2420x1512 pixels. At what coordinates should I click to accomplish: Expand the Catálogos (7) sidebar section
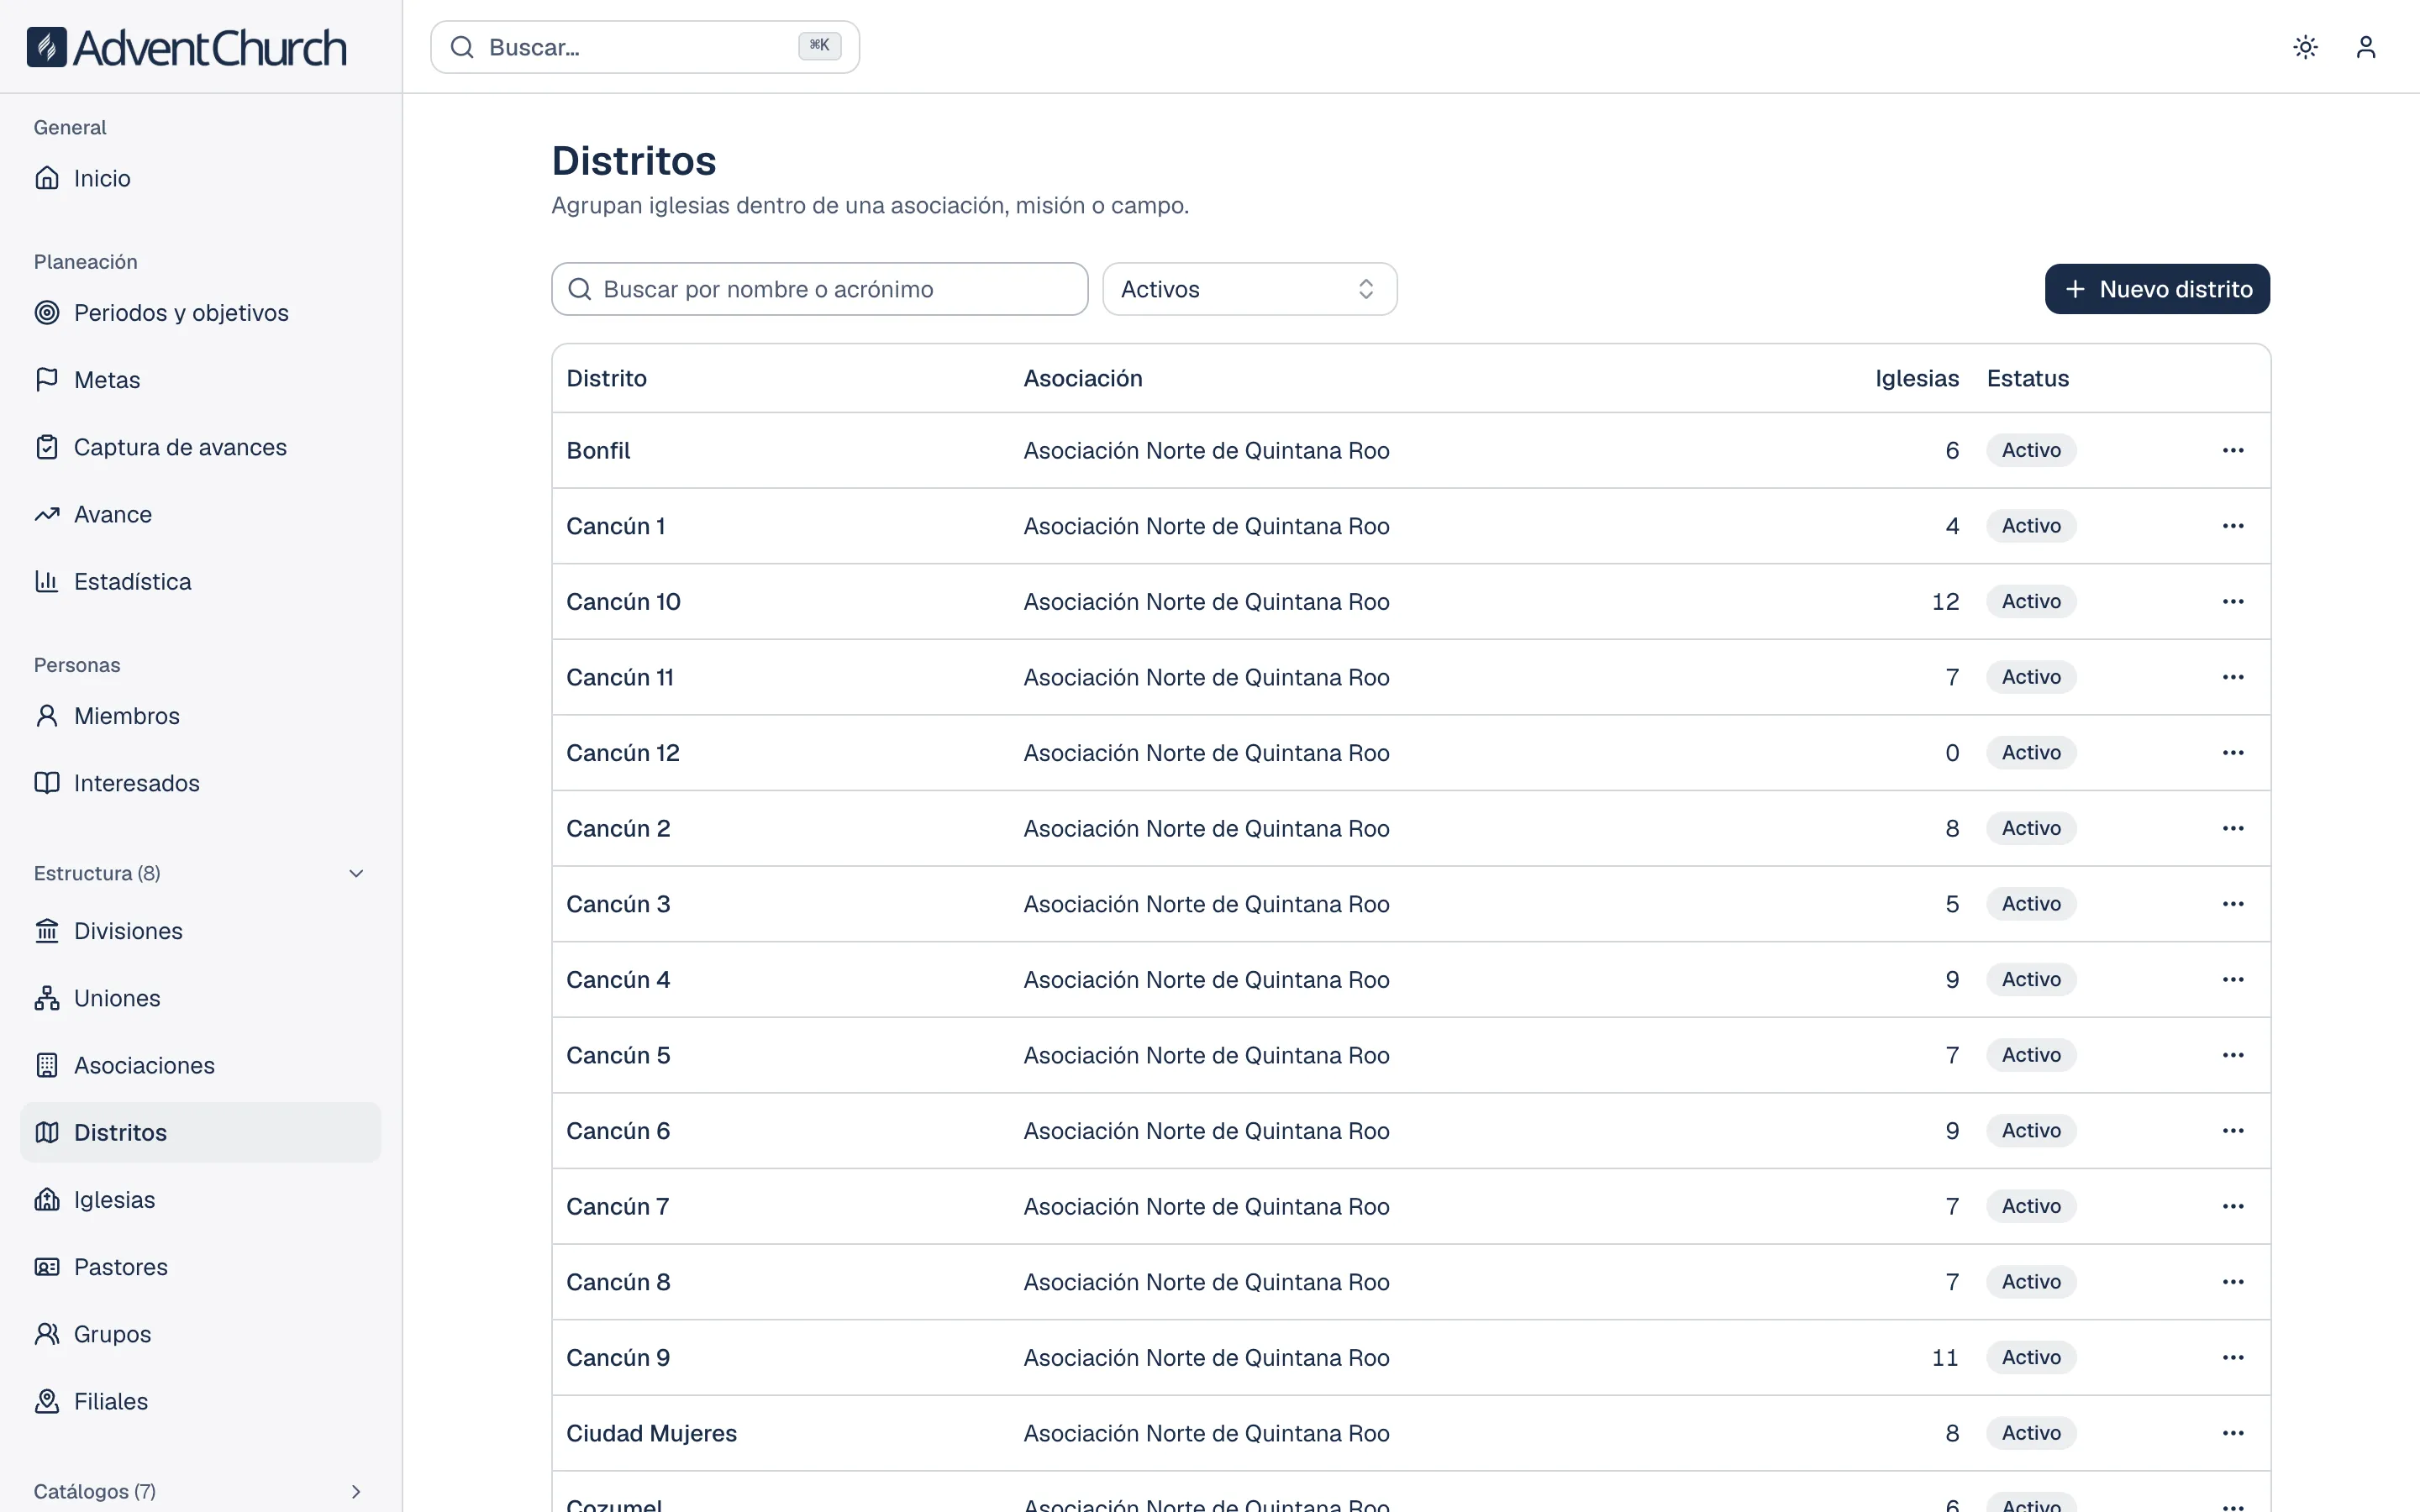click(200, 1491)
